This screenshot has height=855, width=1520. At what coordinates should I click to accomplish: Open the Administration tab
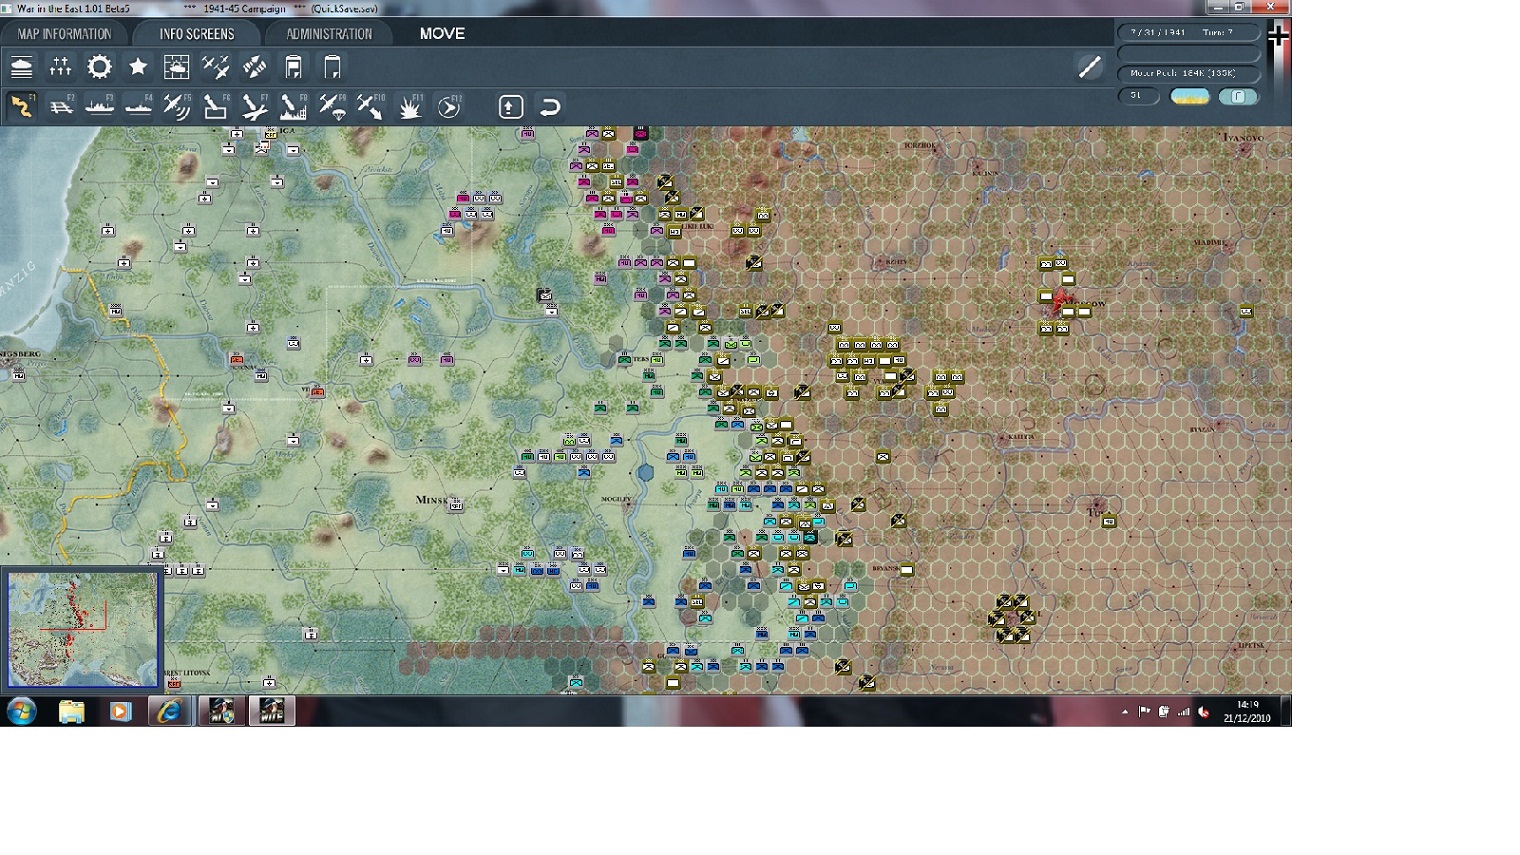tap(329, 33)
